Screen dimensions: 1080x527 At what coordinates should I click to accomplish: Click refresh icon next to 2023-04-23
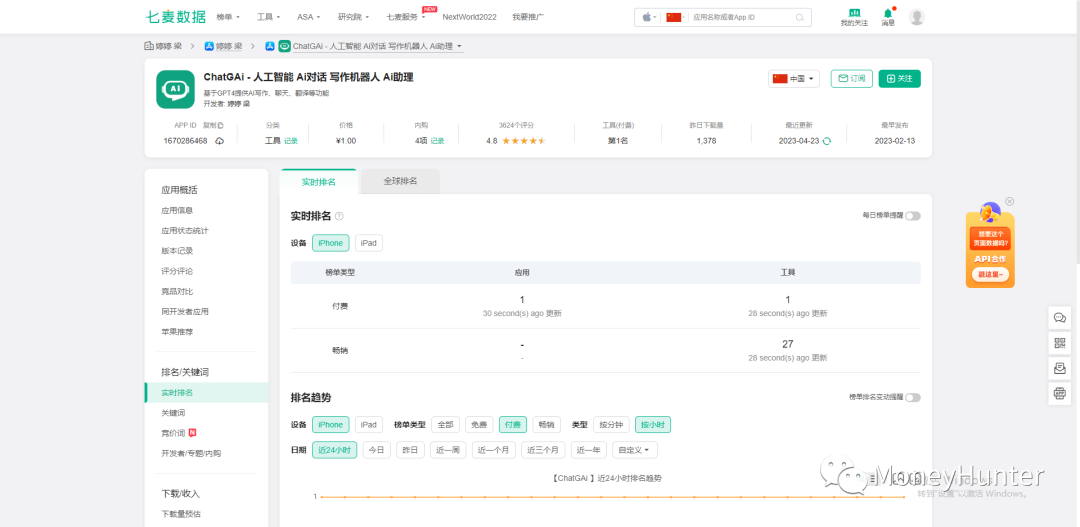(x=827, y=141)
